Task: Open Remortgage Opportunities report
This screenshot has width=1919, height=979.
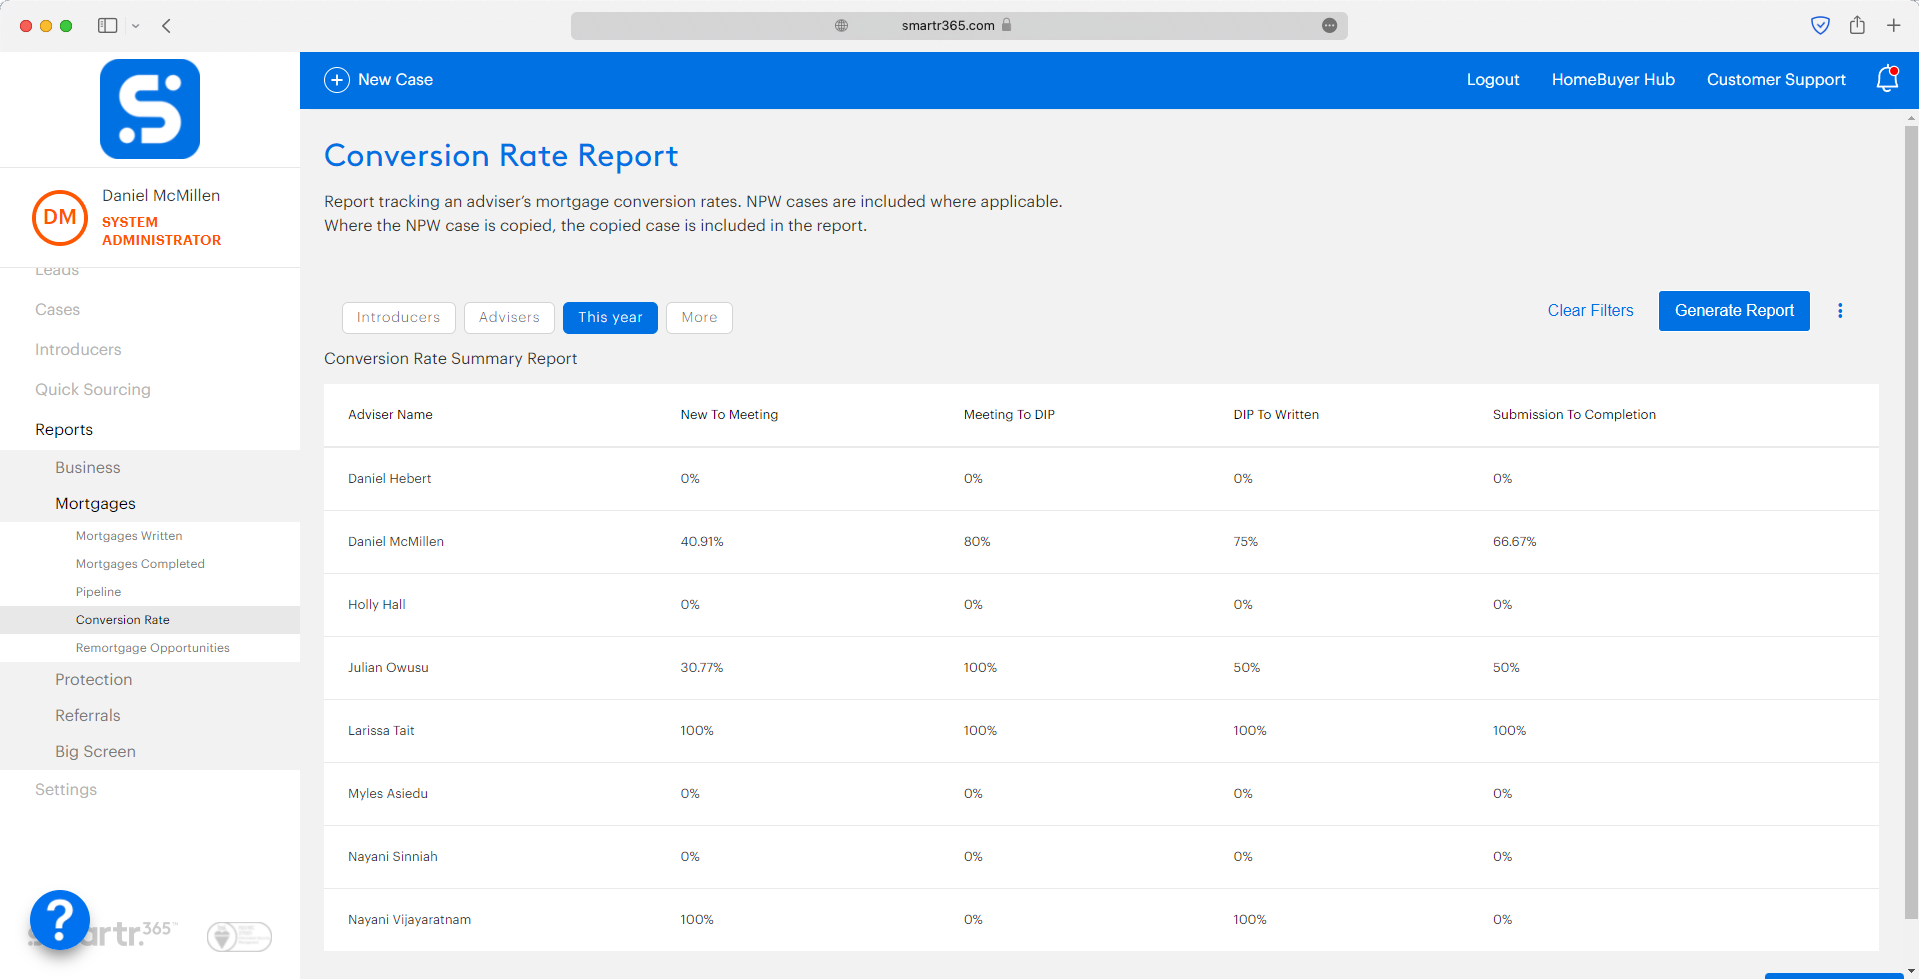Action: (x=153, y=648)
